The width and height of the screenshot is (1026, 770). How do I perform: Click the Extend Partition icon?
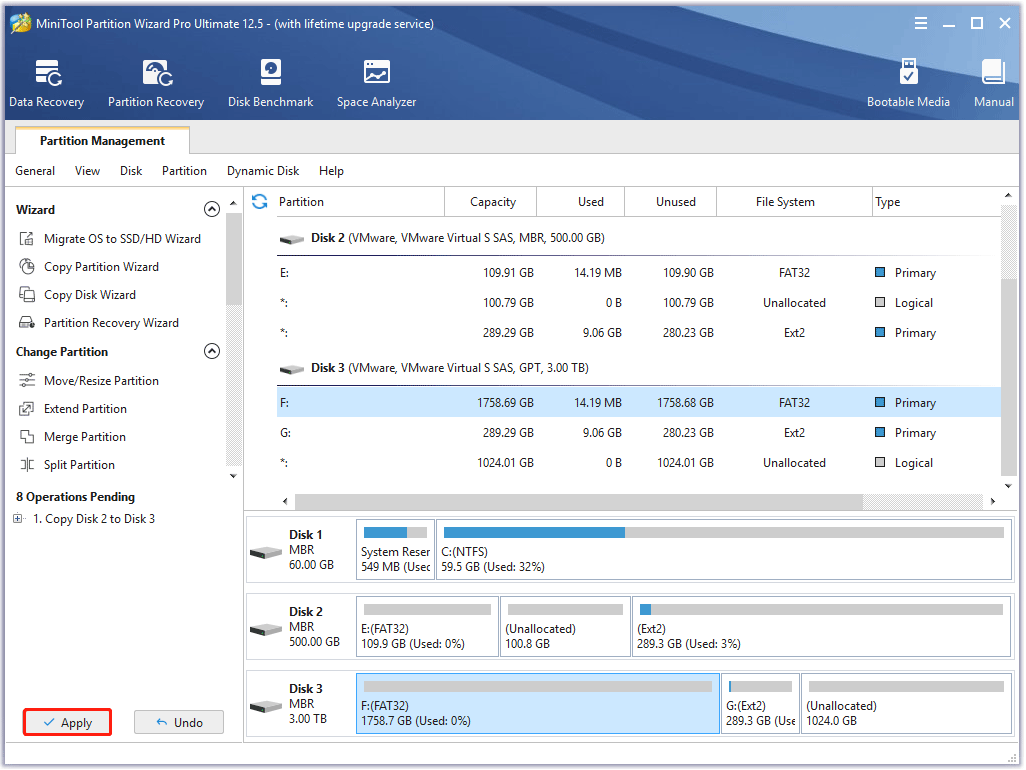point(27,409)
